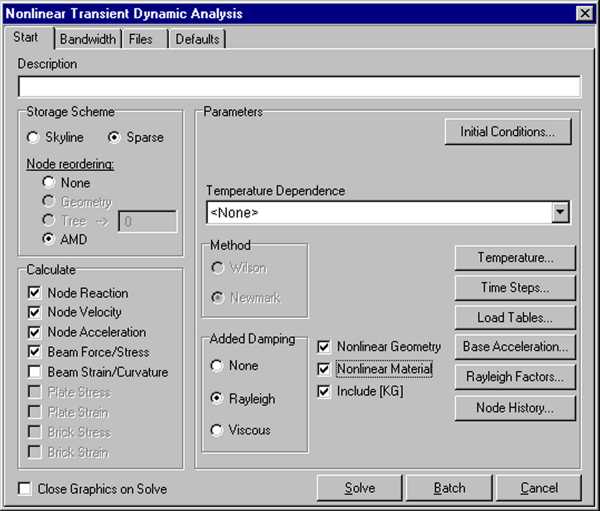Click the Description text field
Image resolution: width=600 pixels, height=511 pixels.
(x=299, y=86)
